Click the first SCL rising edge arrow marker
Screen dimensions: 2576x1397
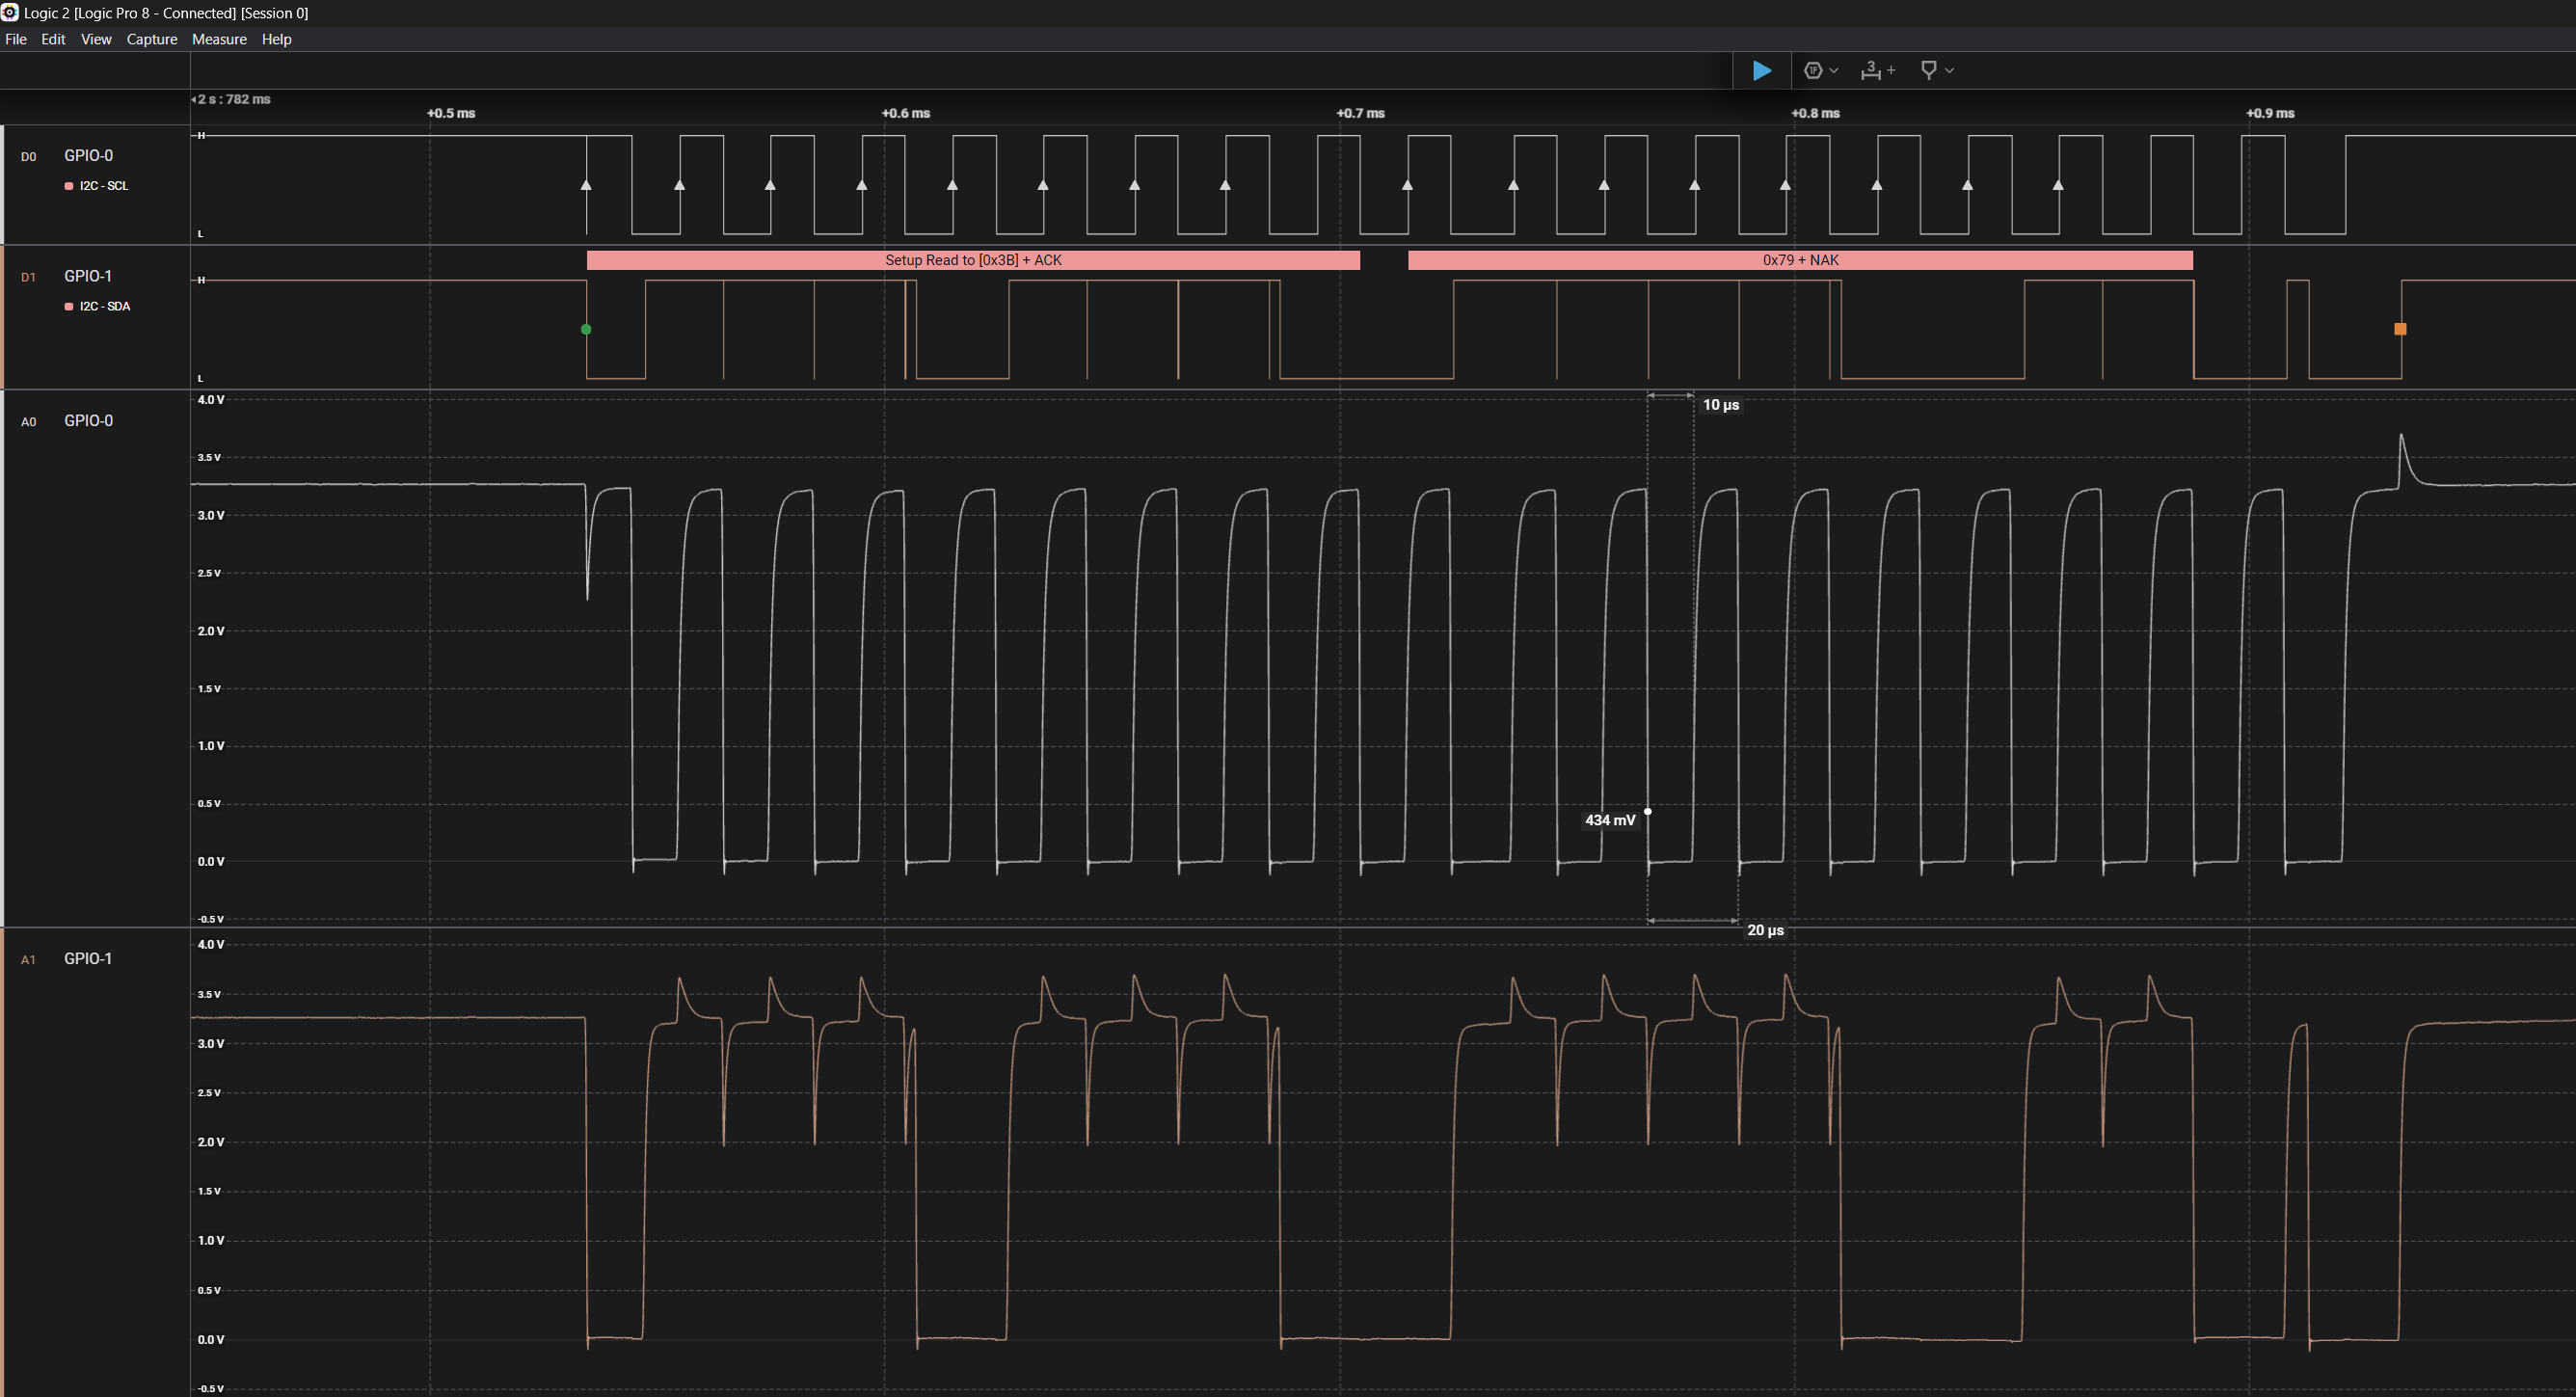pyautogui.click(x=586, y=185)
